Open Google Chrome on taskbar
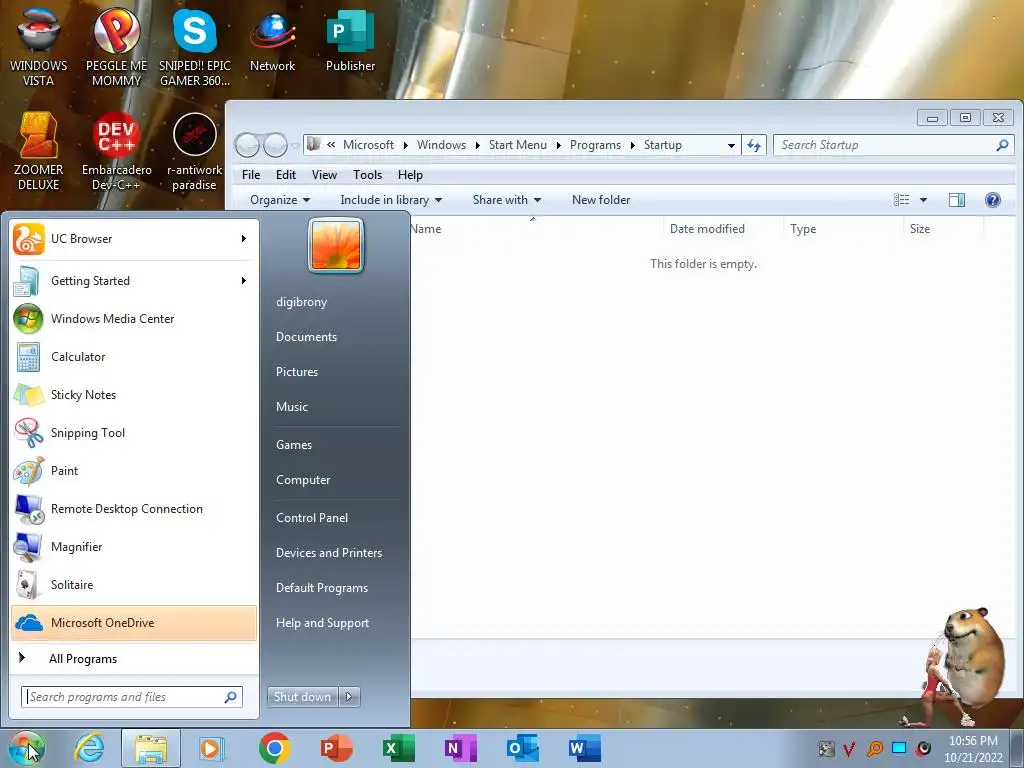1024x768 pixels. [x=274, y=748]
